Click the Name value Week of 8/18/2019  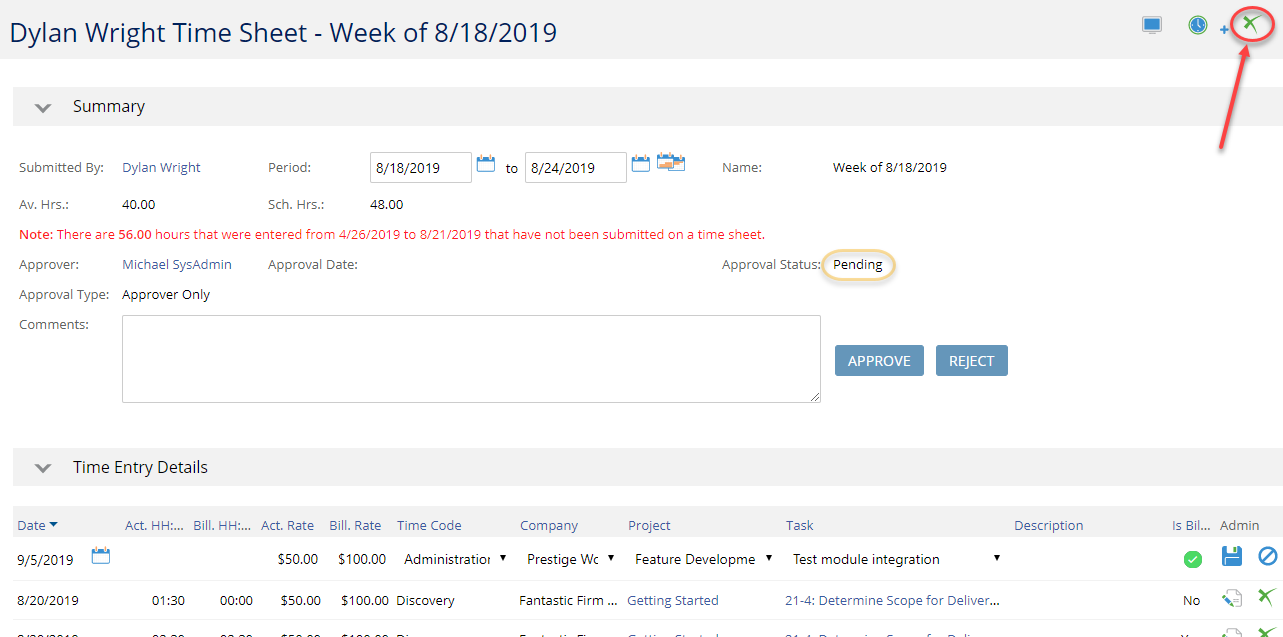tap(890, 167)
